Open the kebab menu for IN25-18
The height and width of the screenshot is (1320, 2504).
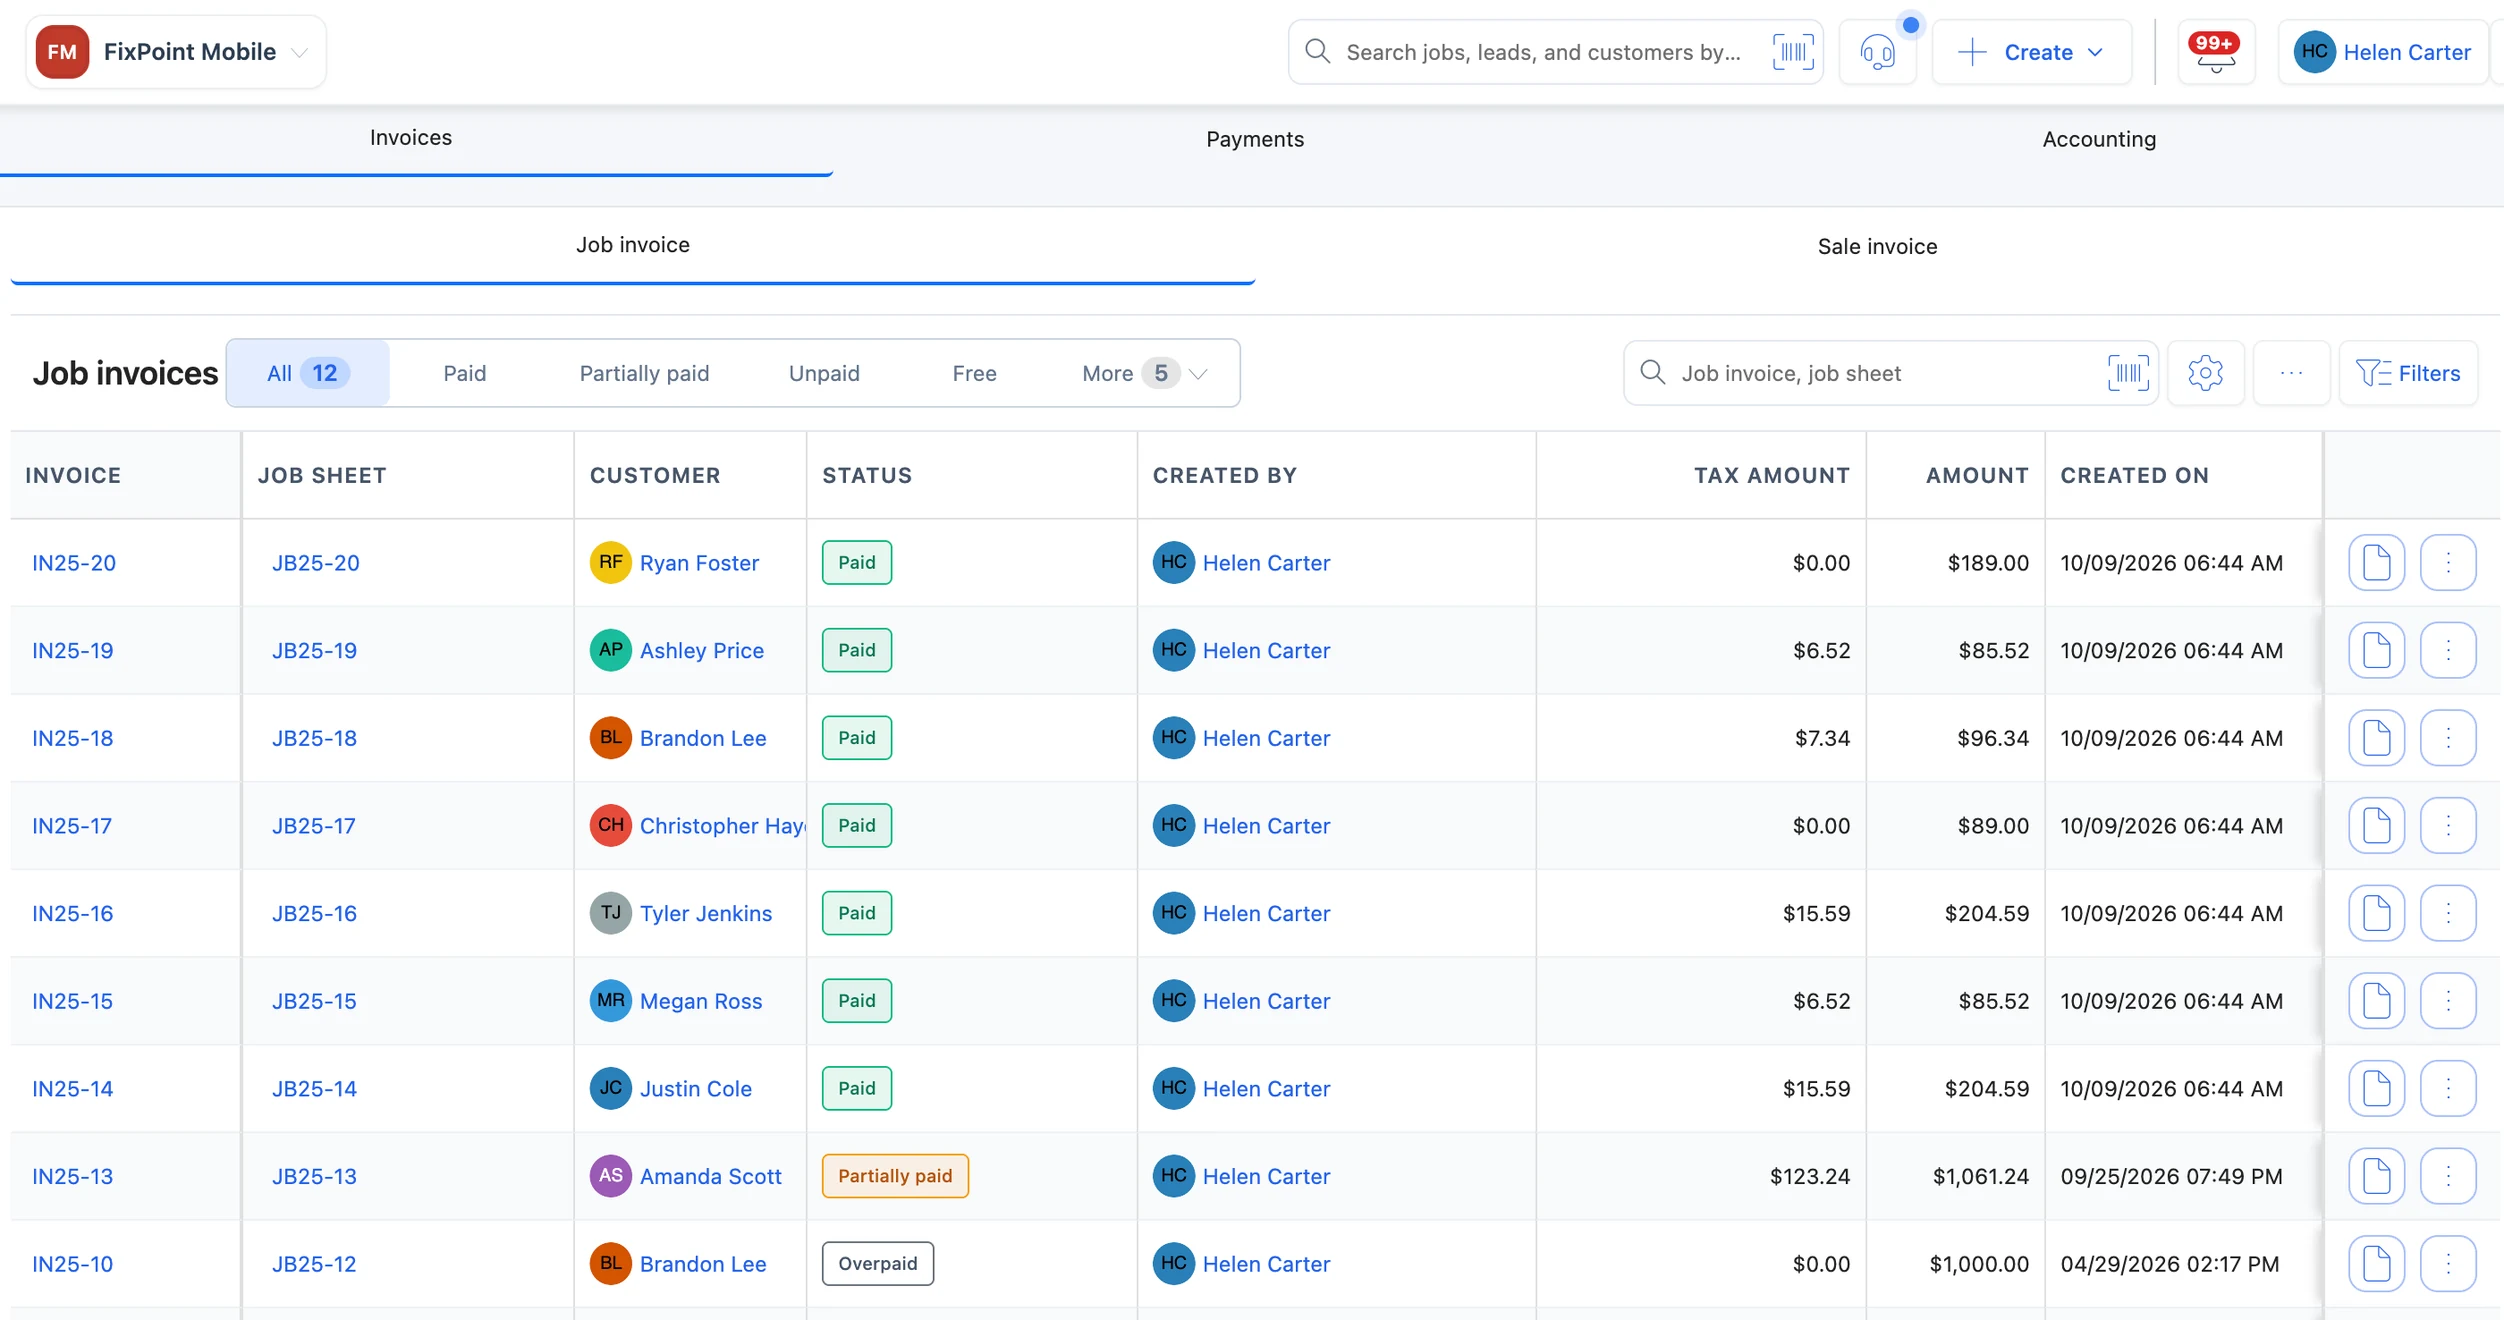coord(2448,738)
